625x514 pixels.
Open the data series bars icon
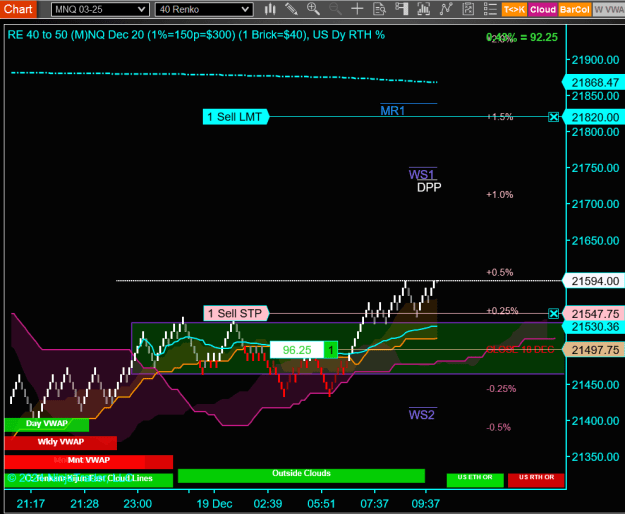pyautogui.click(x=424, y=9)
